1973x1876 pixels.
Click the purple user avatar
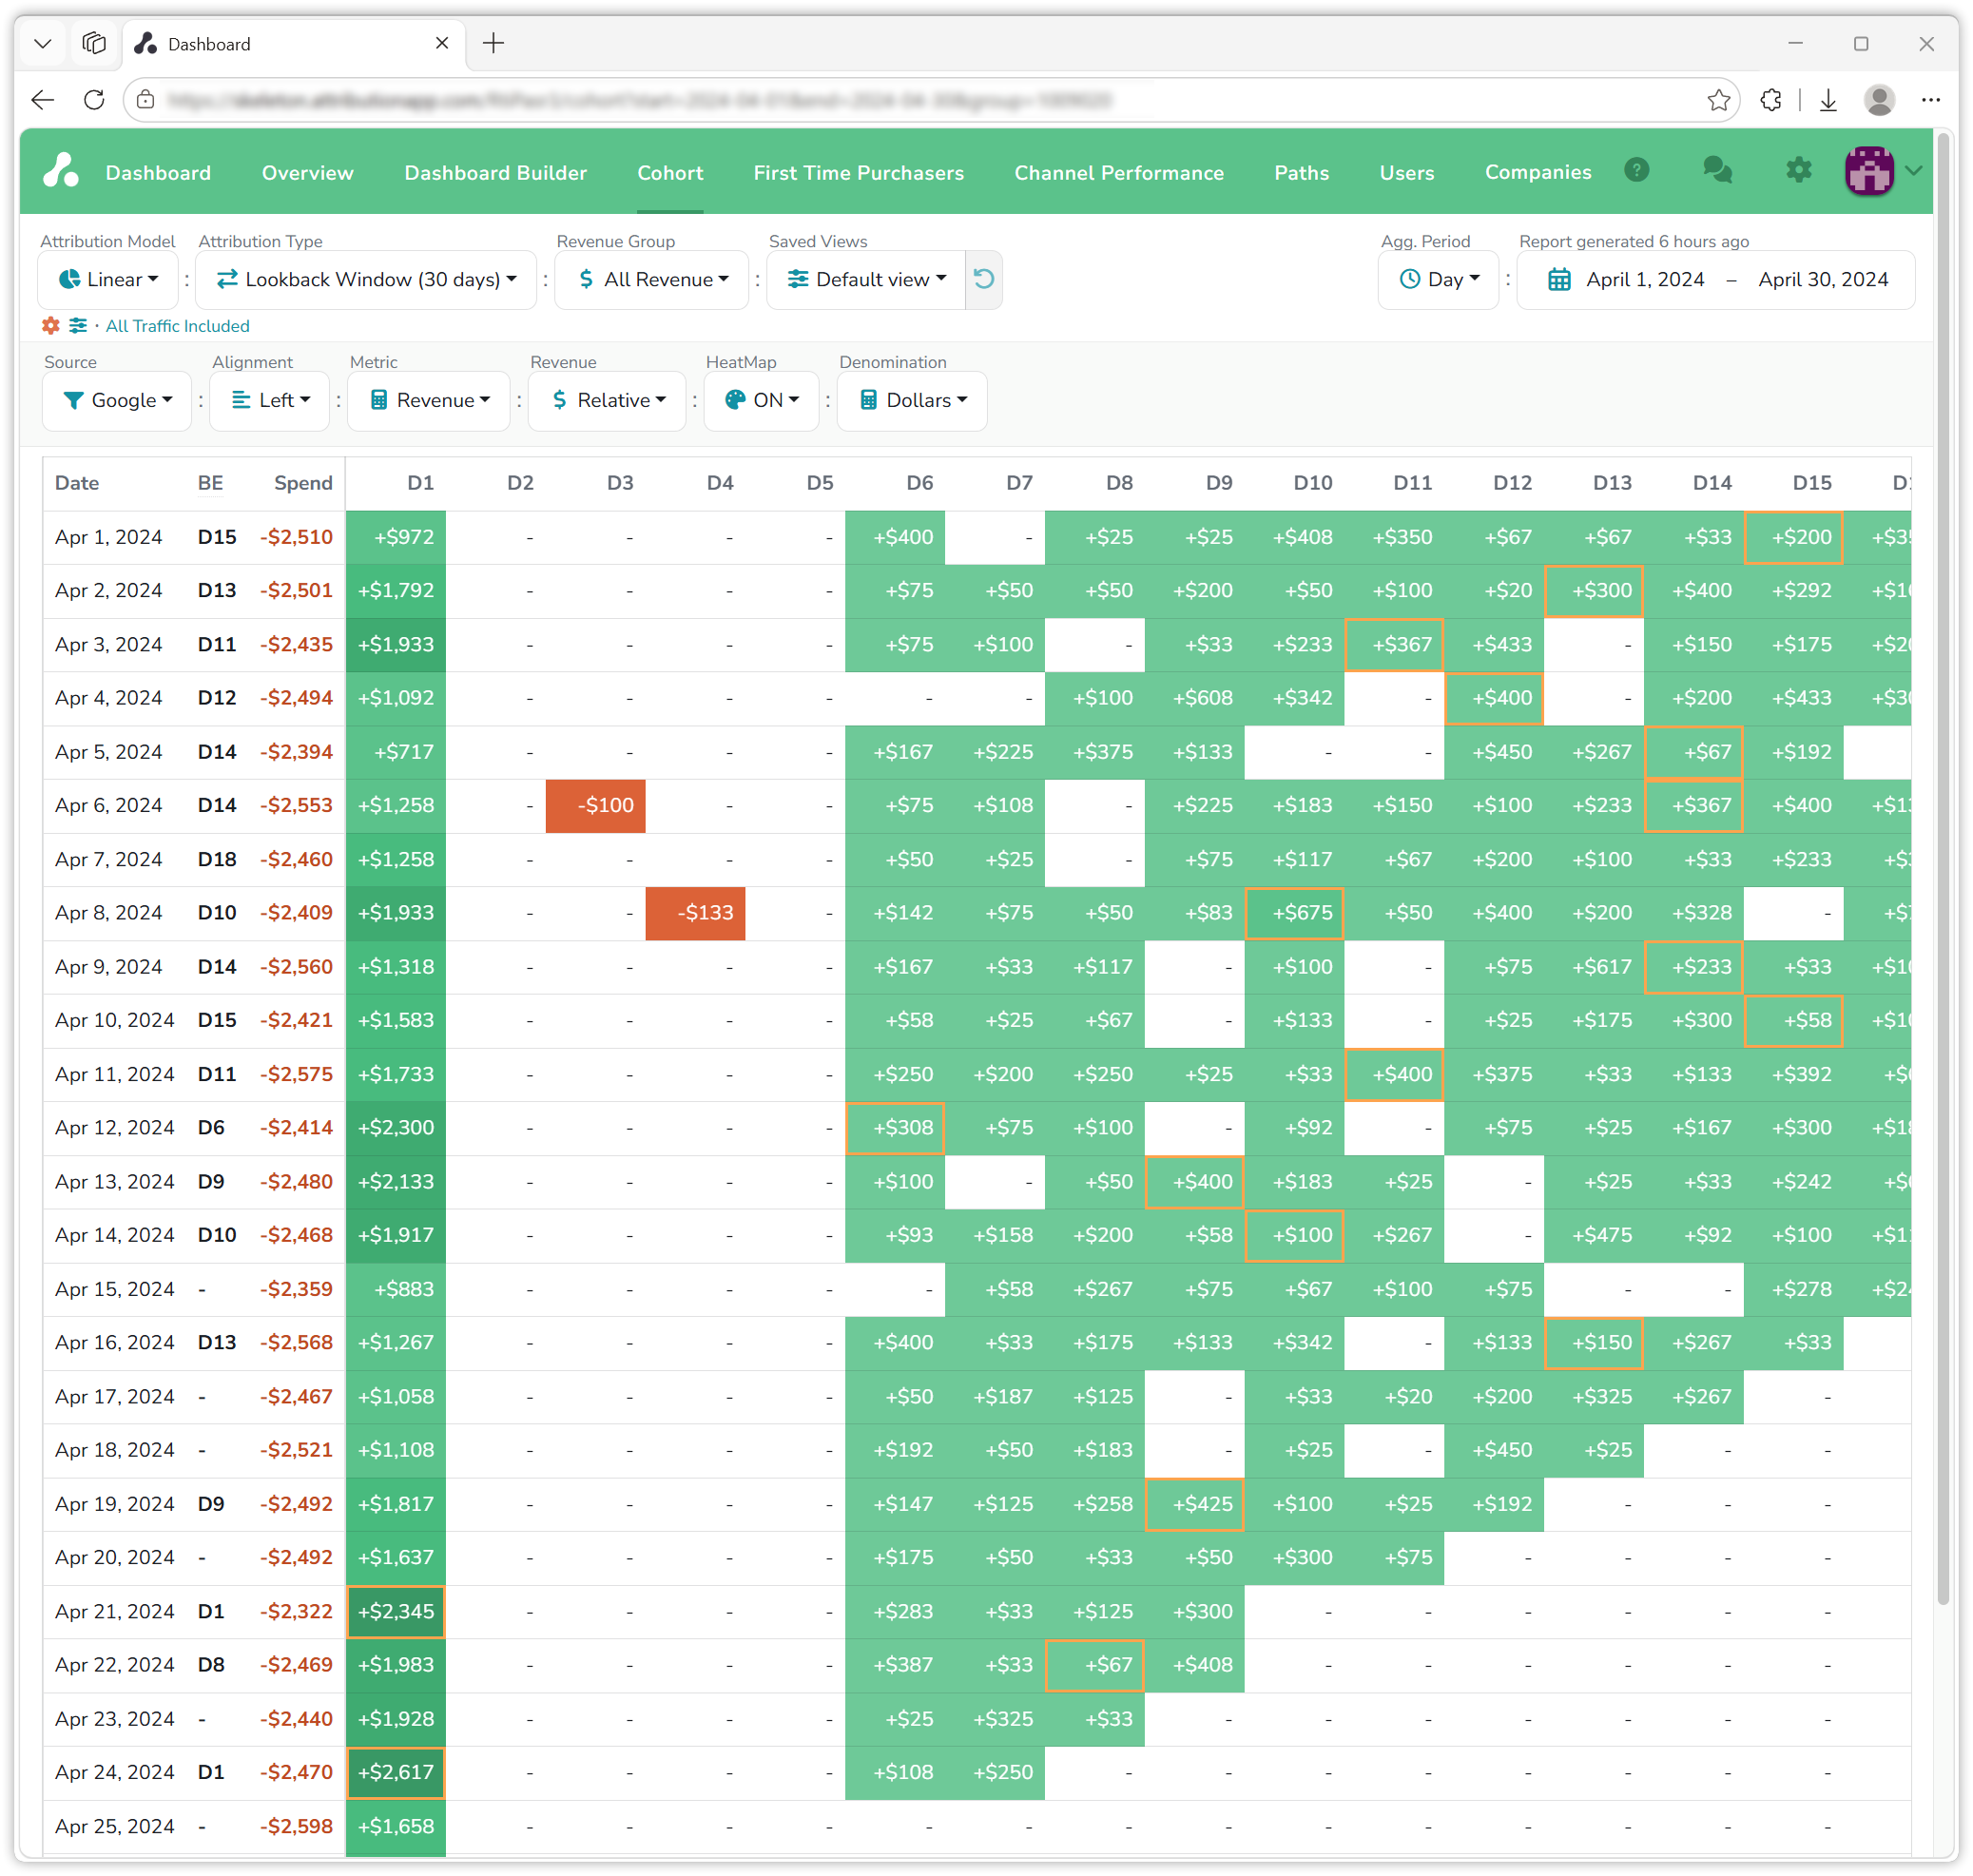[x=1868, y=171]
